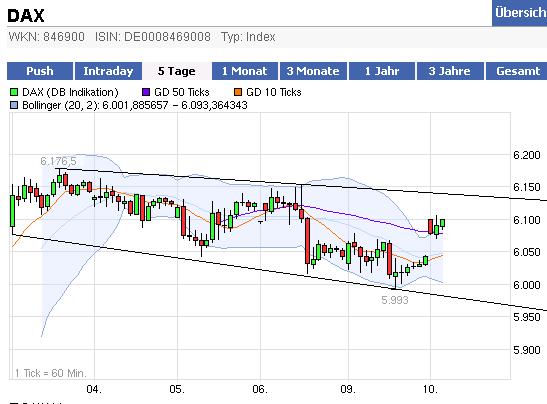The image size is (547, 404).
Task: Click the 6.150 axis value
Action: tap(527, 187)
